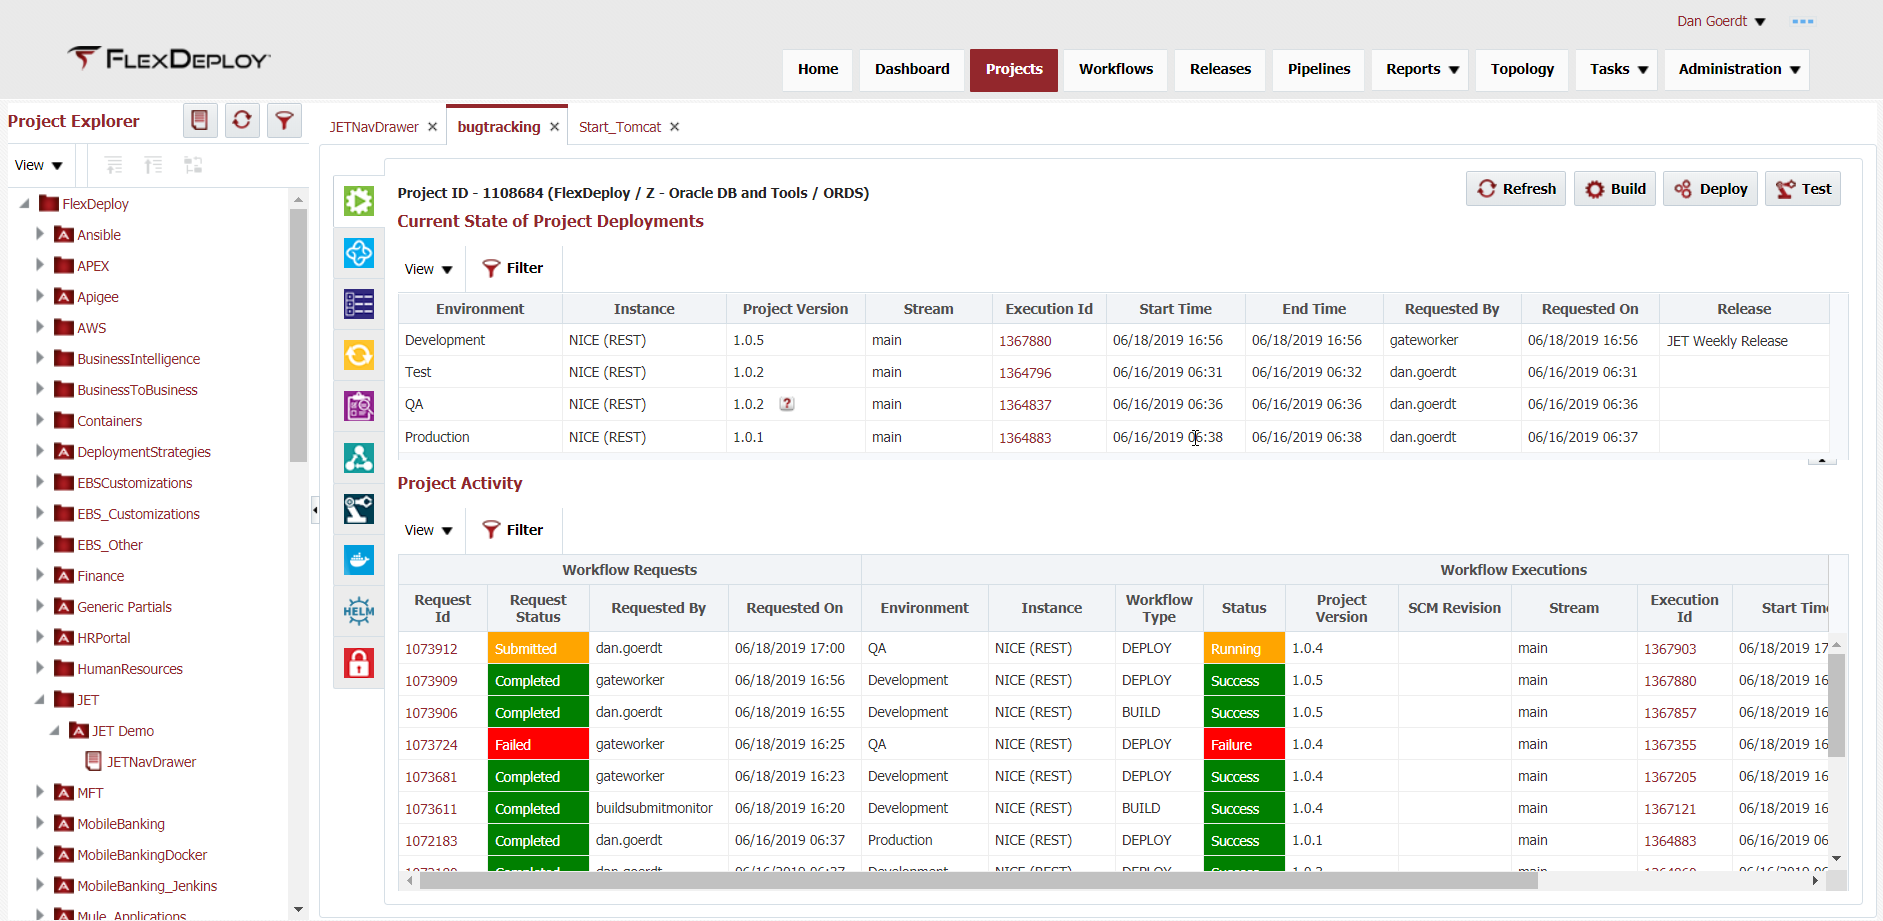Click the Project Activity horizontal scrollbar
Viewport: 1883px width, 921px height.
coord(977,881)
